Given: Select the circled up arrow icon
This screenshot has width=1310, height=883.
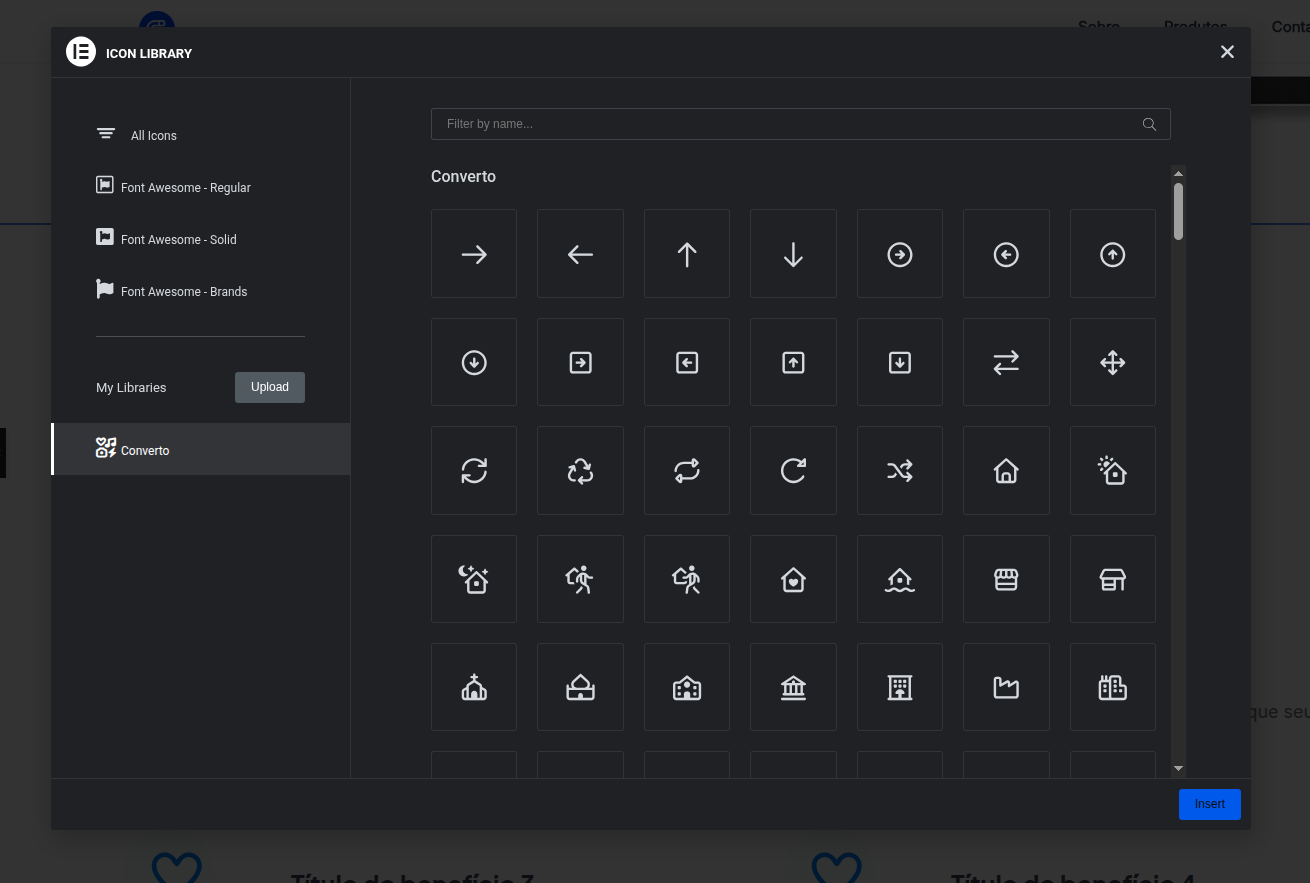Looking at the screenshot, I should click(1113, 254).
